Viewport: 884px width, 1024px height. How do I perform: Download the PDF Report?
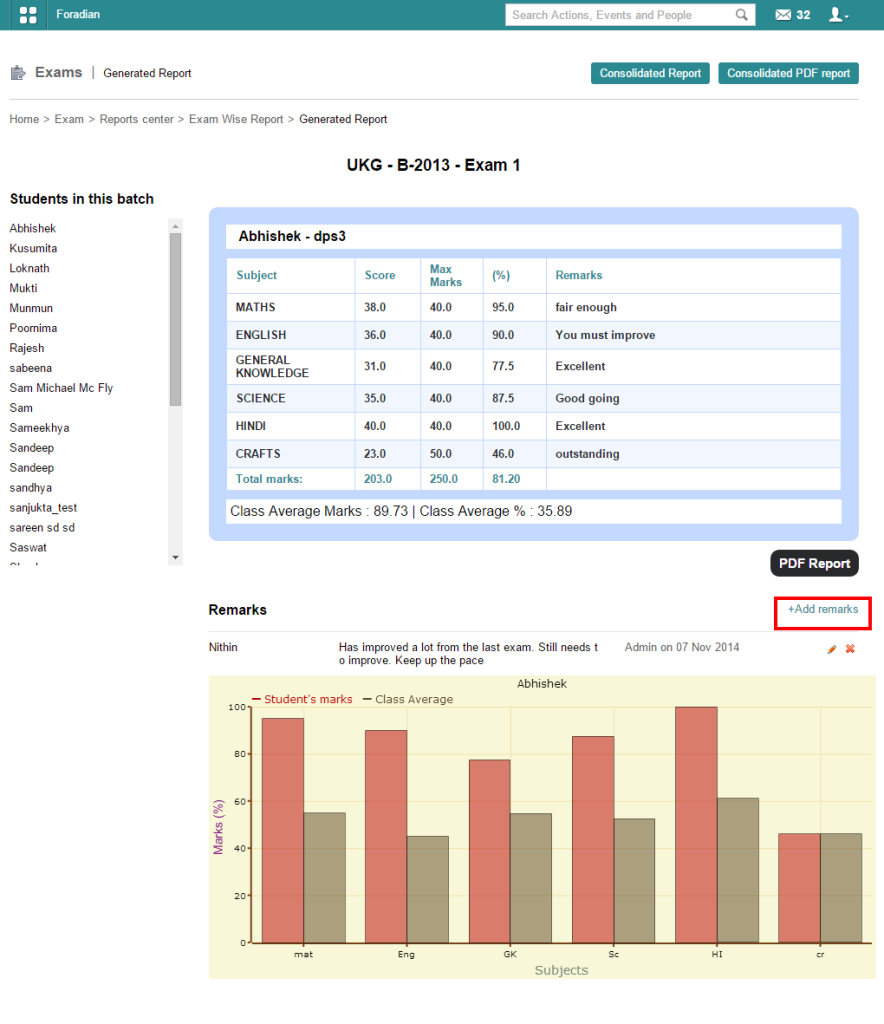click(x=814, y=563)
